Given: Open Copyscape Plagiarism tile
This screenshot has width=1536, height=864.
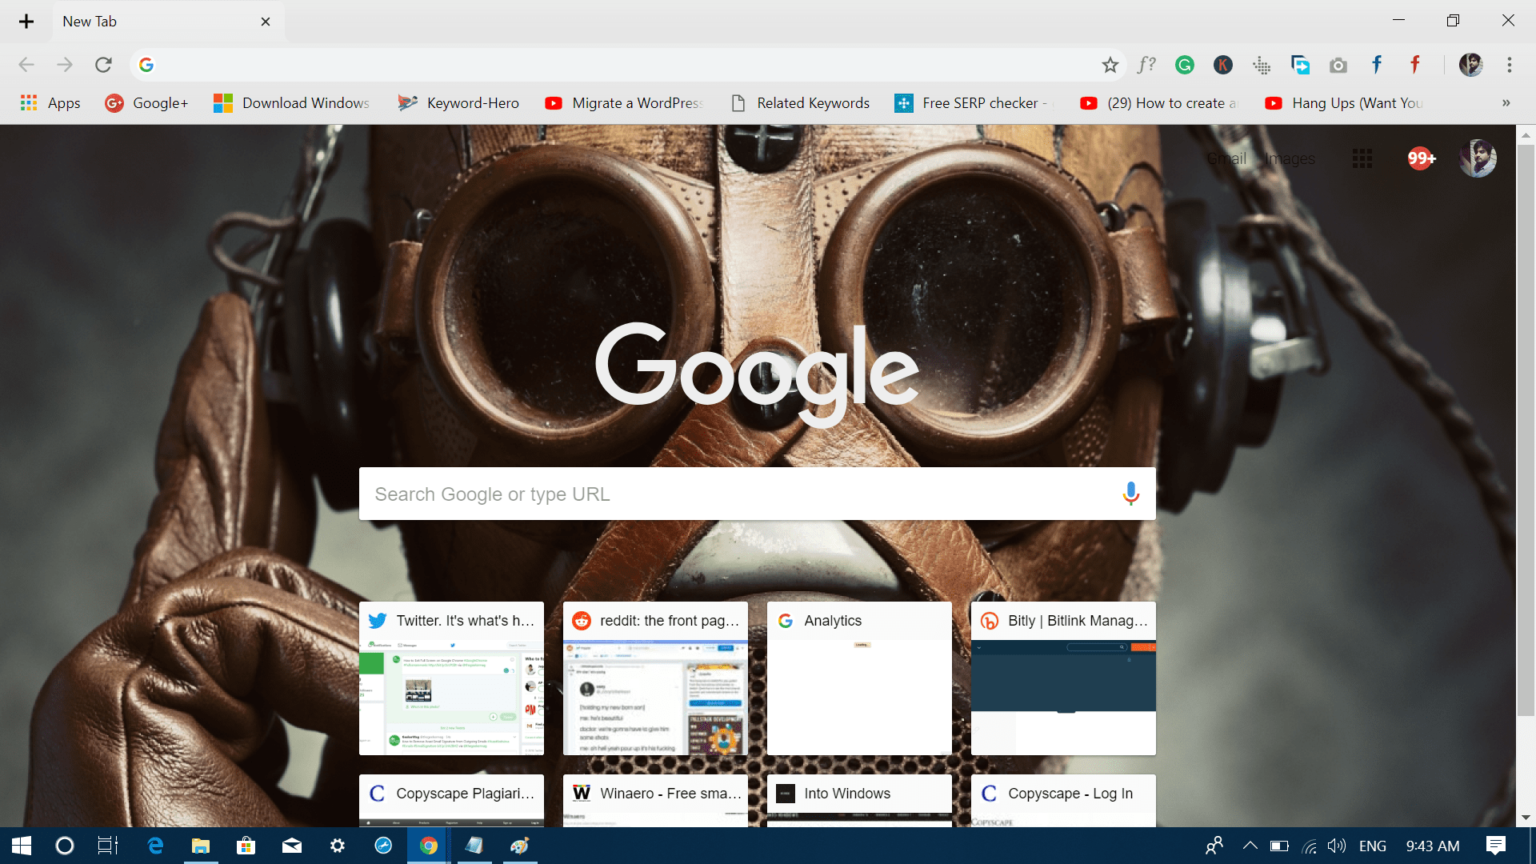Looking at the screenshot, I should pos(452,801).
